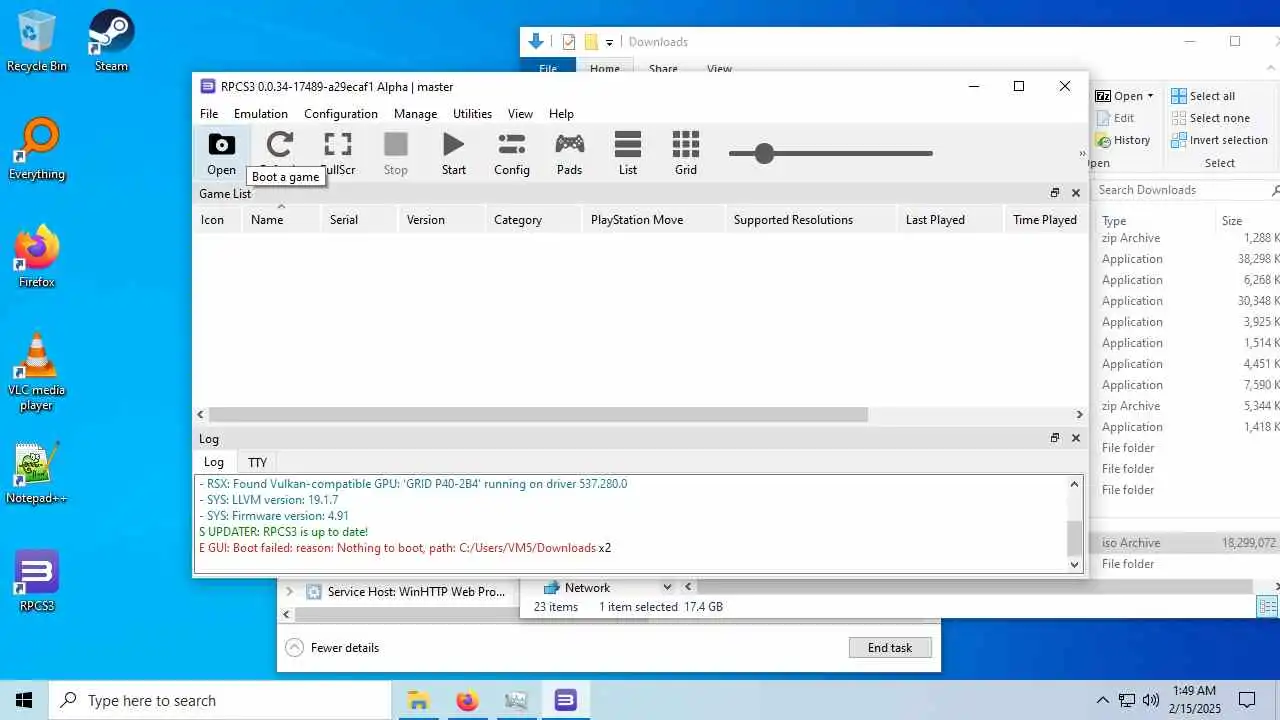Float the Game List panel

[x=1054, y=193]
